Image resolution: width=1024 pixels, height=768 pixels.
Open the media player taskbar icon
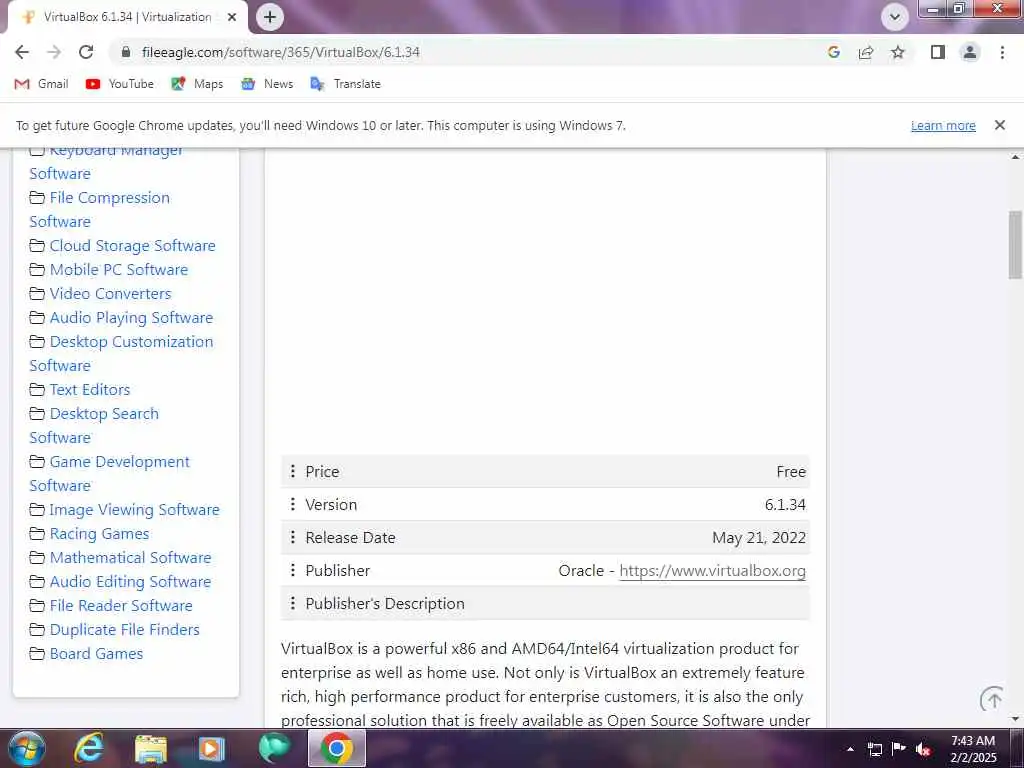click(211, 748)
